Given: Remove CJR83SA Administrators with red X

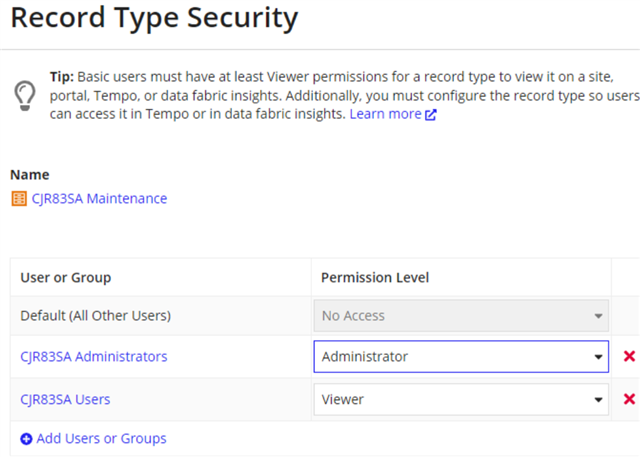Looking at the screenshot, I should pyautogui.click(x=629, y=356).
